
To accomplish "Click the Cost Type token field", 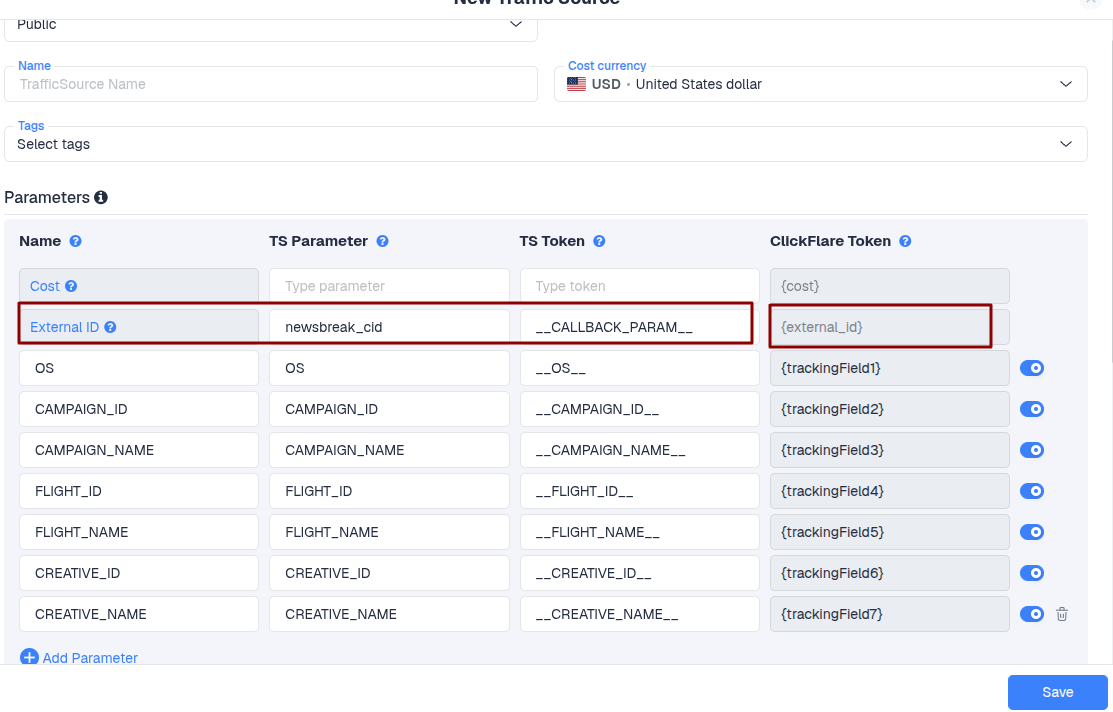I will 640,286.
